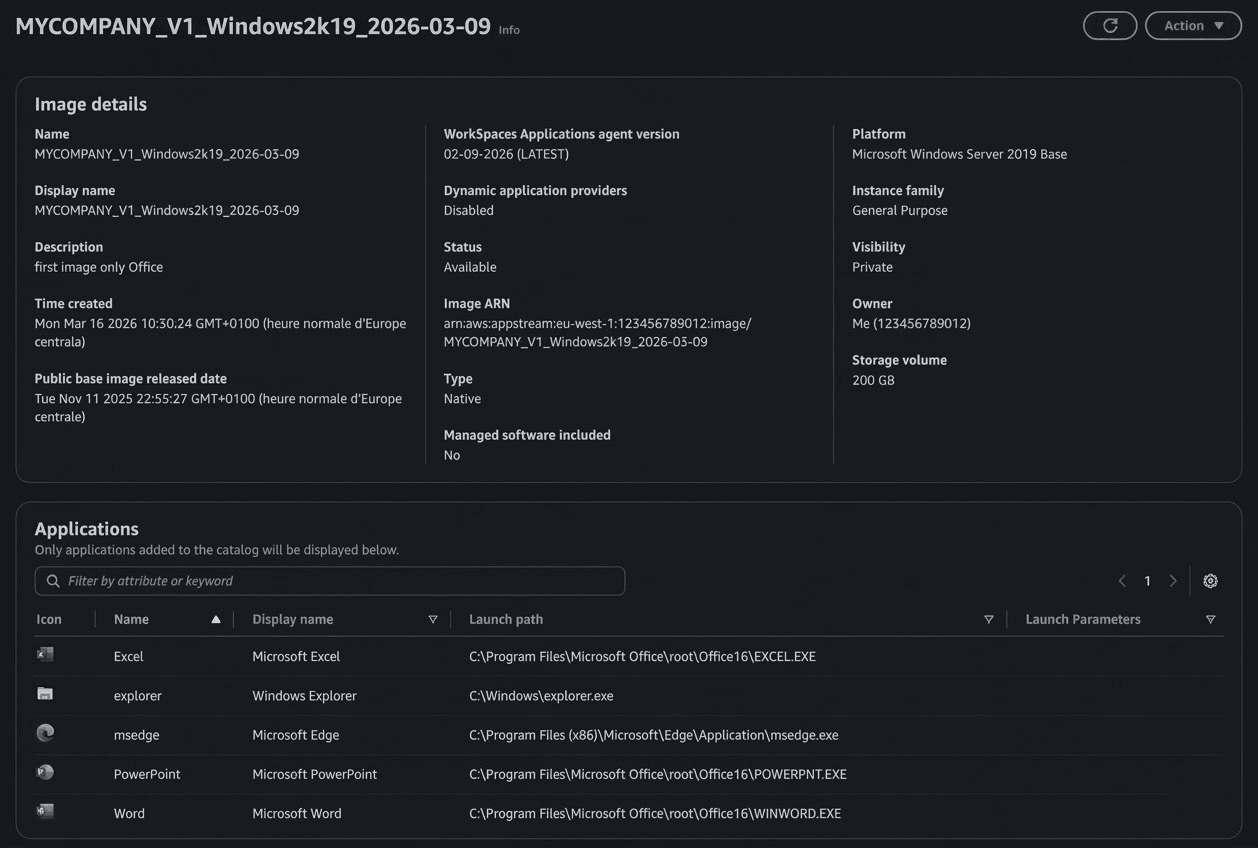This screenshot has height=848, width=1258.
Task: Click the msedge.exe launch path
Action: [x=654, y=735]
